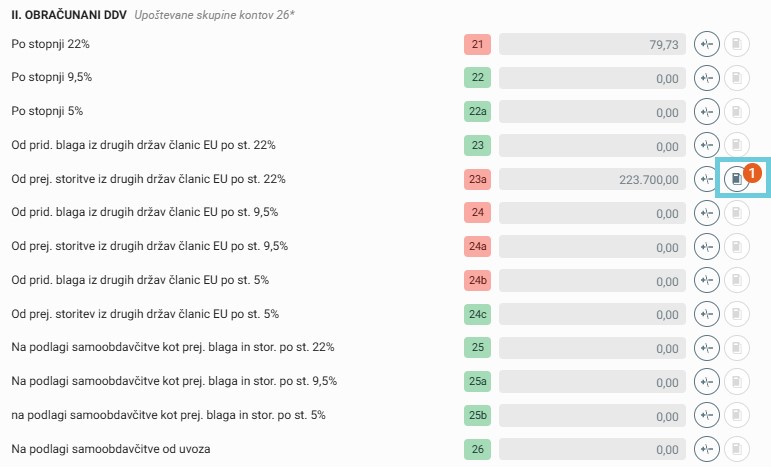Click the +/- adjust icon for field 26
This screenshot has width=771, height=467.
point(707,449)
